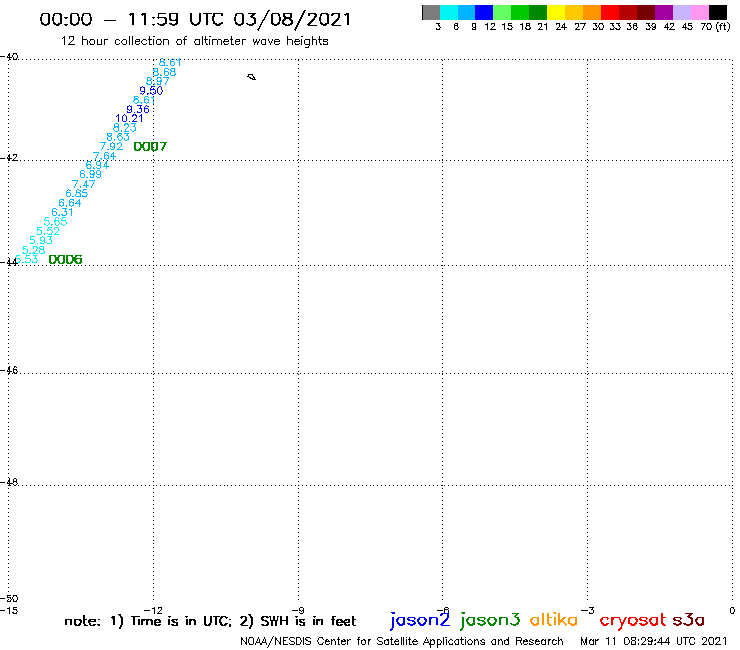Select the 6.64 wave height value
This screenshot has height=650, width=740.
click(70, 203)
